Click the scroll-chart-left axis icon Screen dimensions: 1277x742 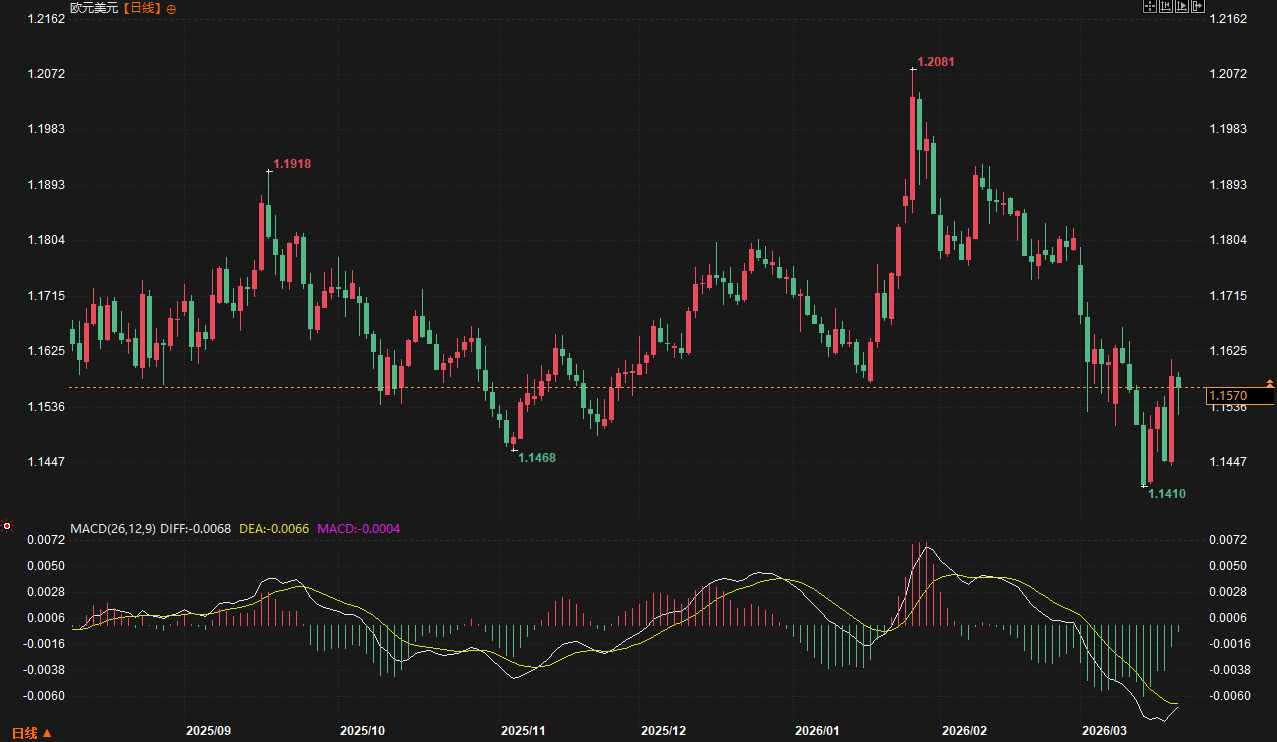(x=1166, y=6)
